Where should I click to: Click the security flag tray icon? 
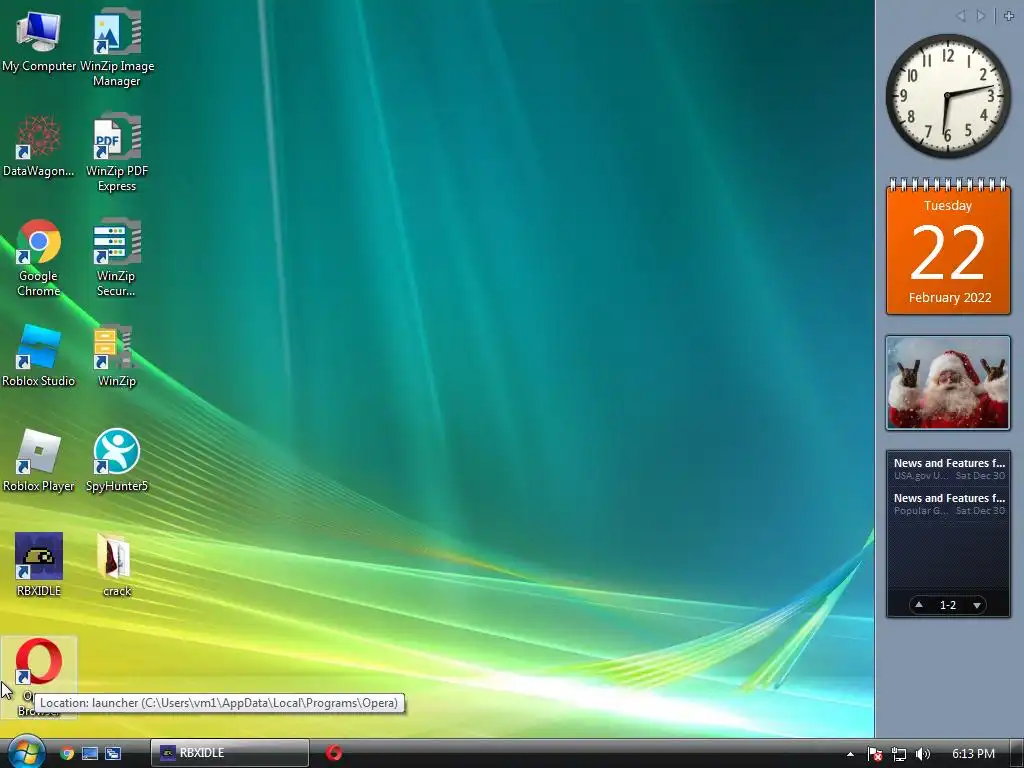pyautogui.click(x=875, y=754)
